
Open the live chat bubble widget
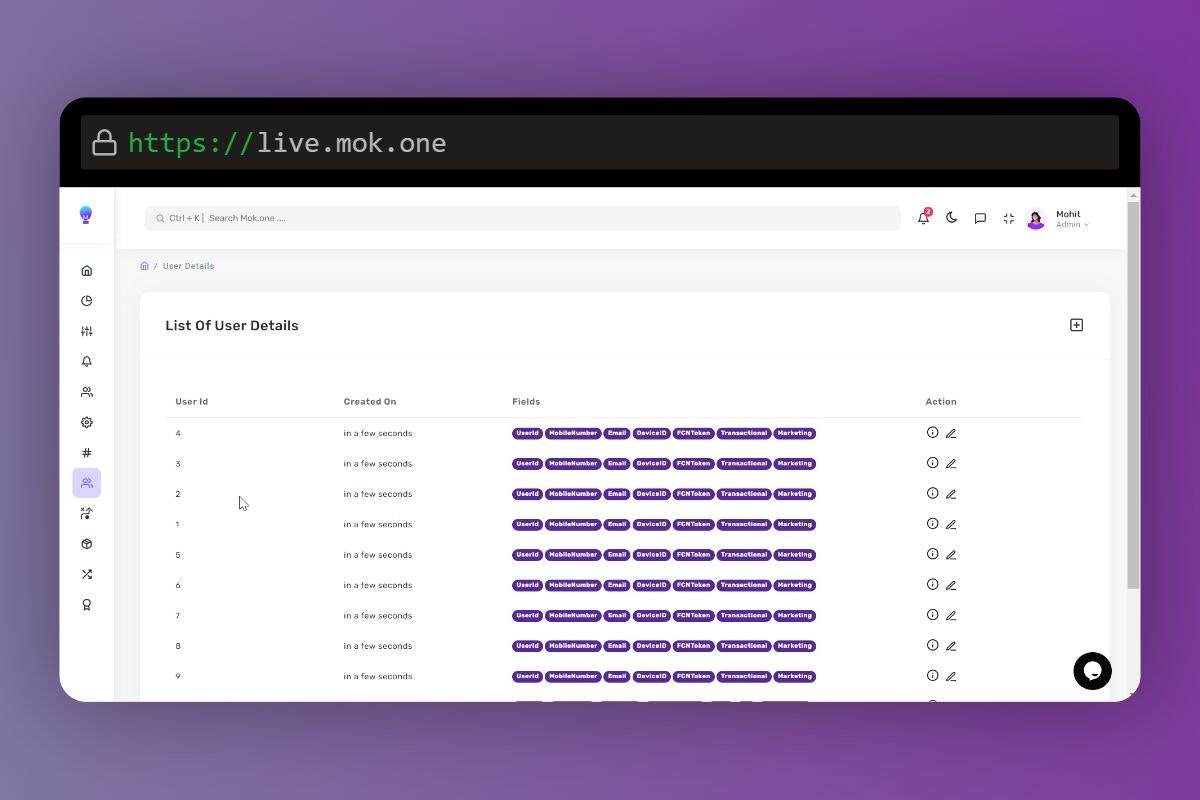click(x=1092, y=671)
